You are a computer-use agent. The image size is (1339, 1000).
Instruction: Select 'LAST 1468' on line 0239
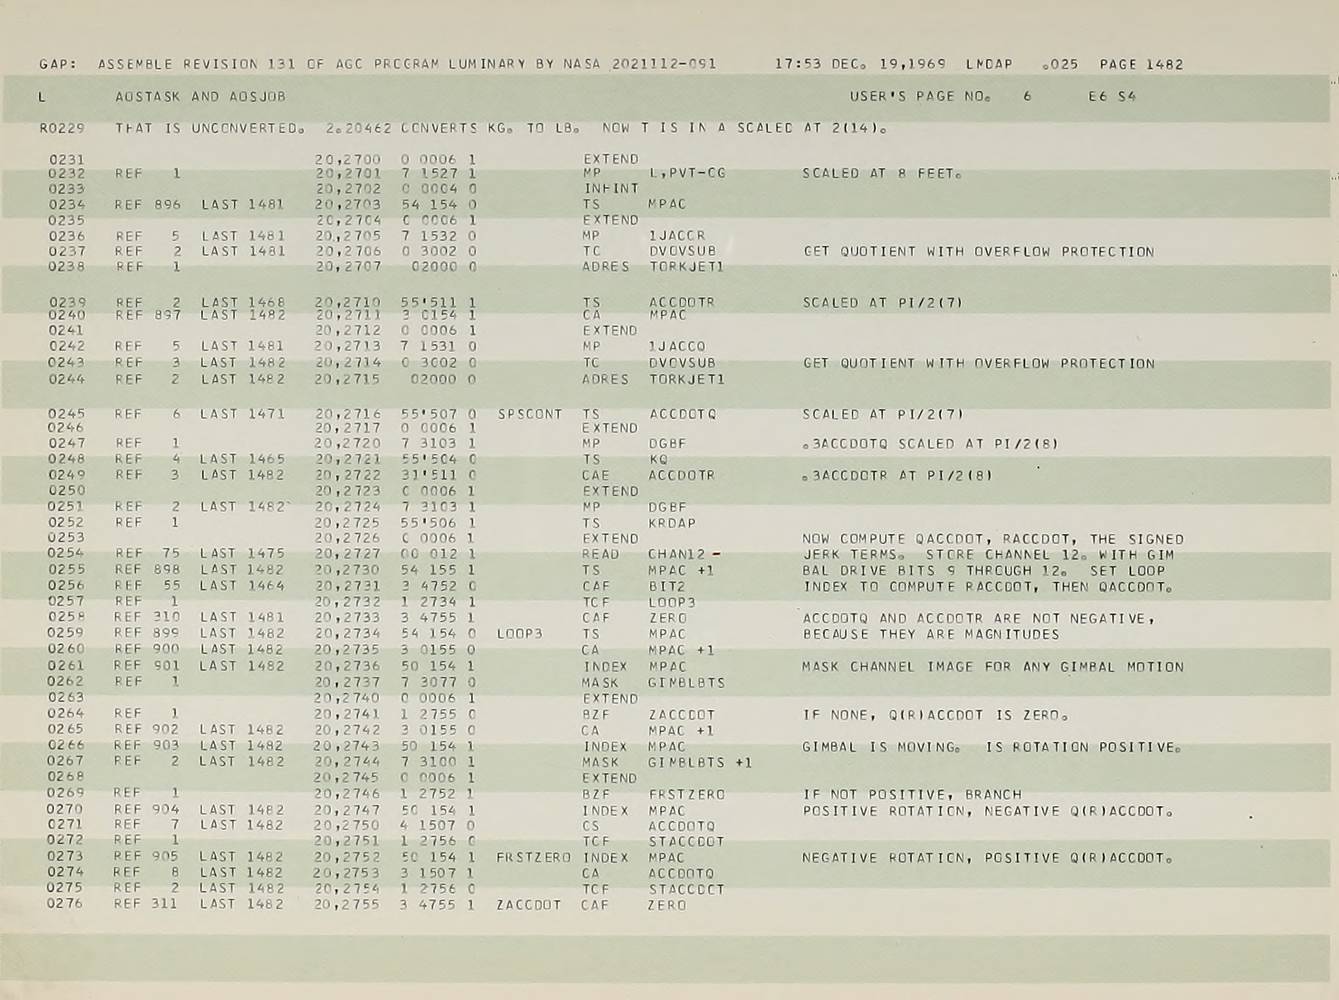click(x=243, y=302)
